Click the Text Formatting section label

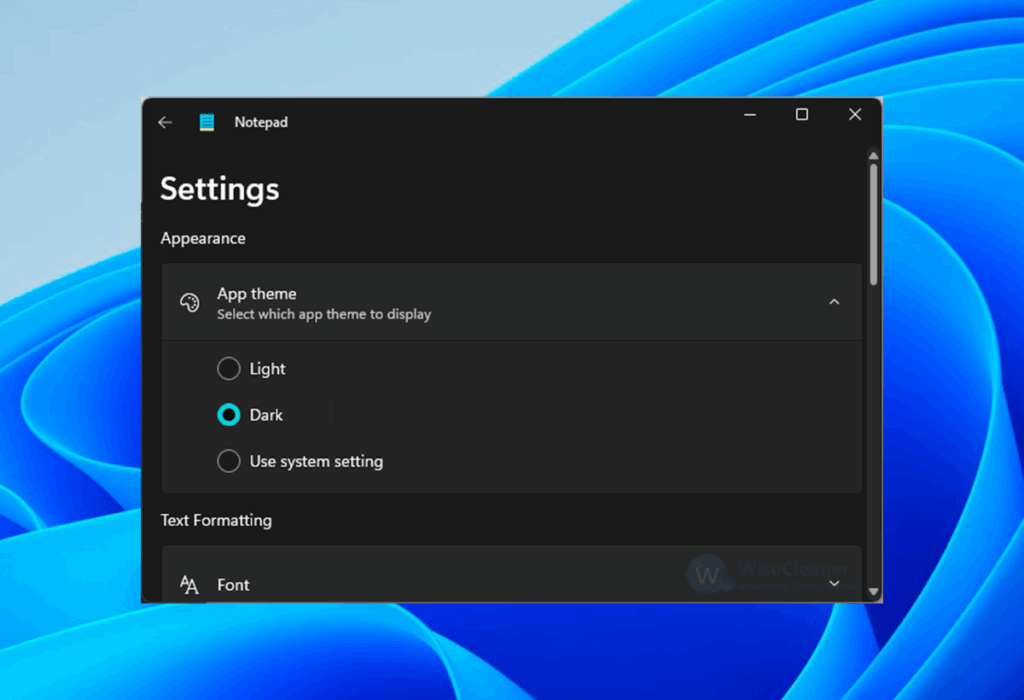[x=216, y=520]
